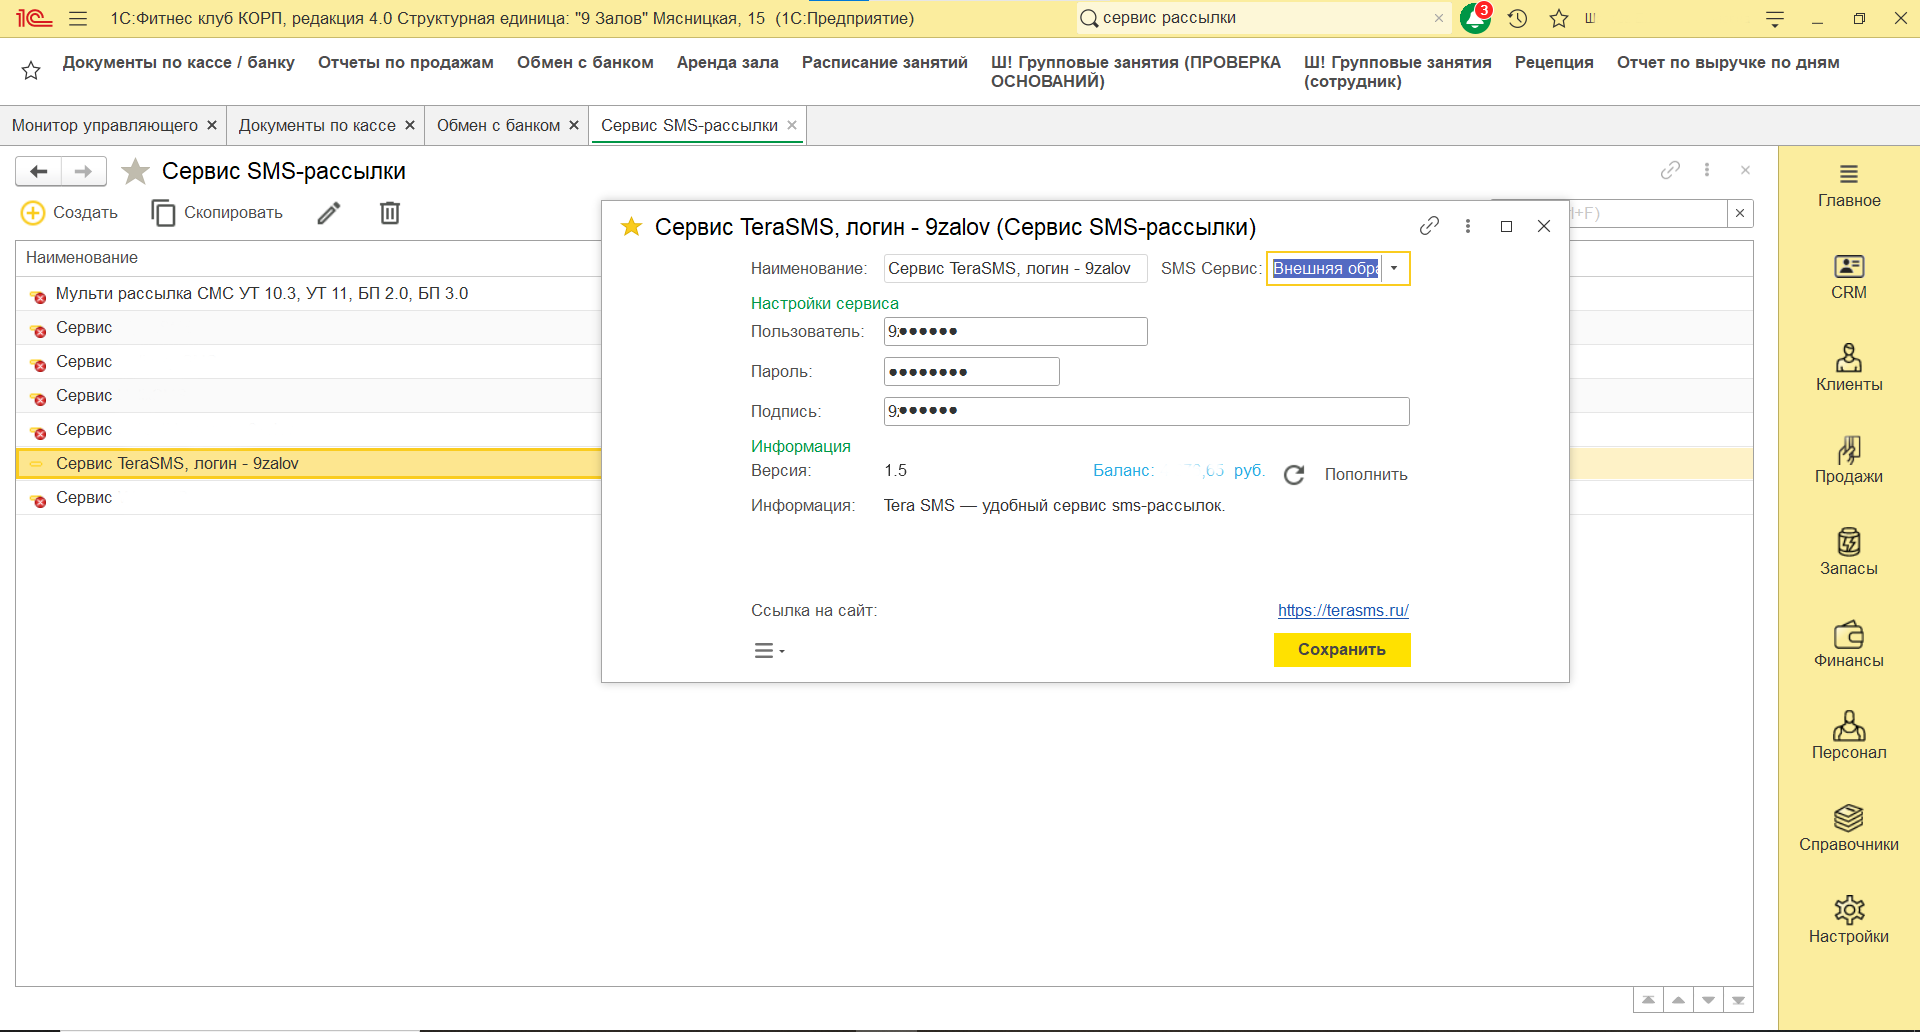
Task: Open the three-dot more menu in dialog
Action: click(x=1468, y=226)
